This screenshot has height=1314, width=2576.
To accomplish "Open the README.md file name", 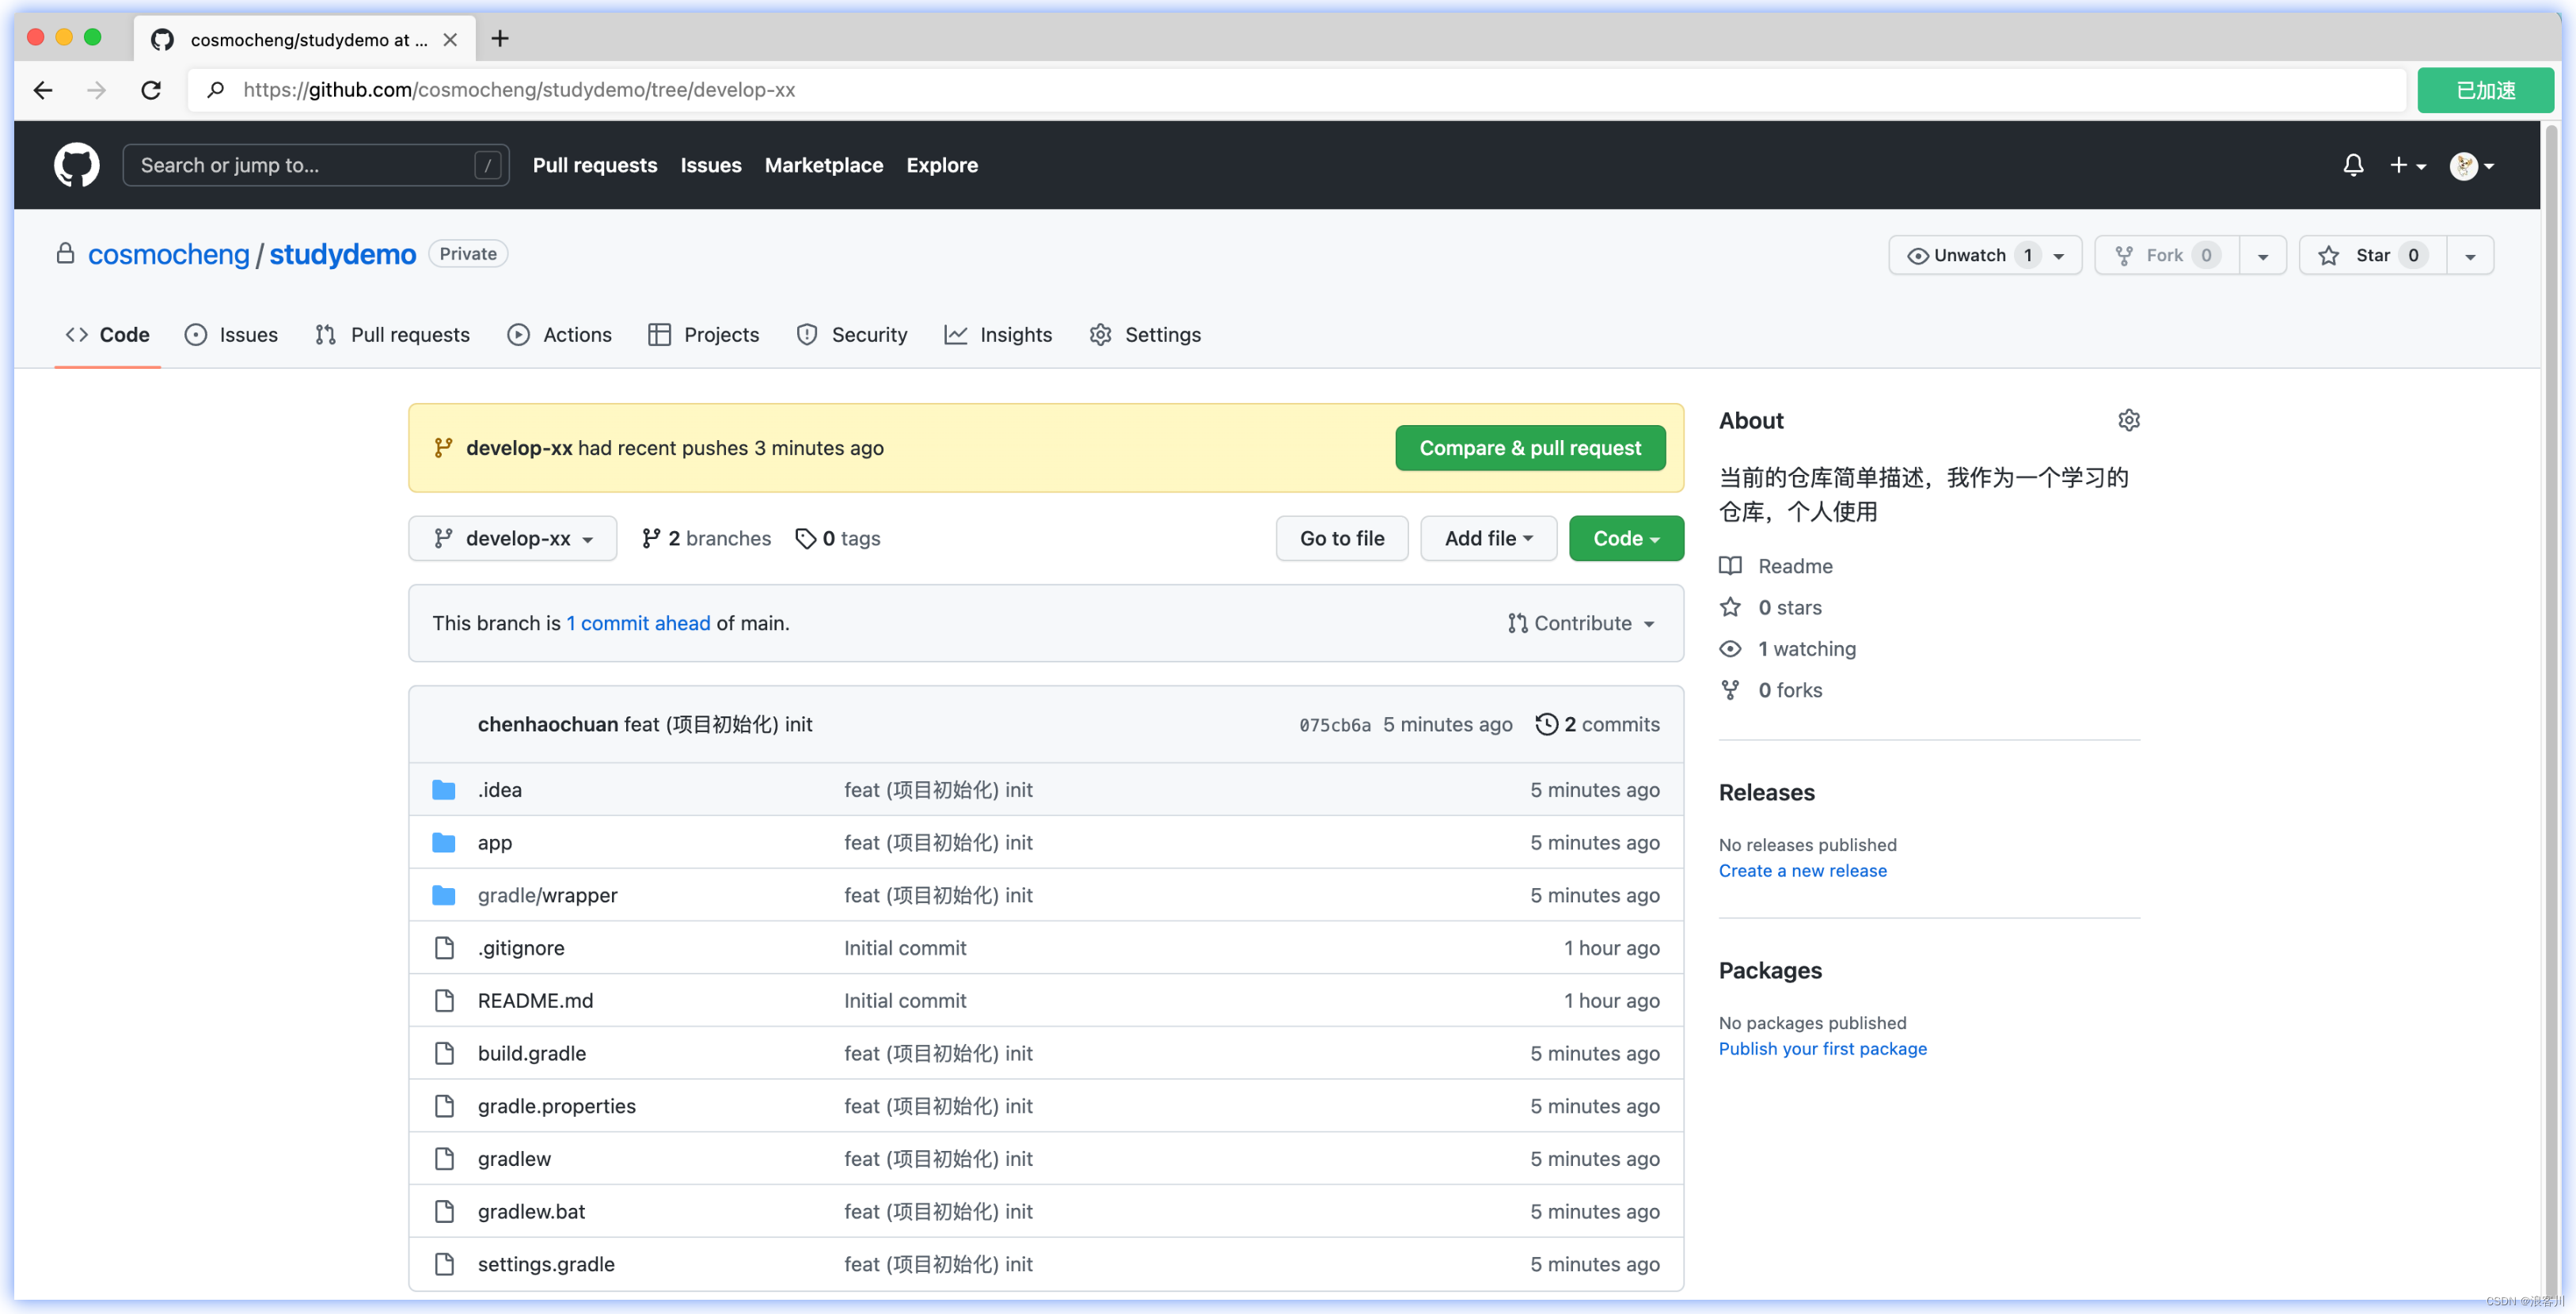I will (535, 1000).
